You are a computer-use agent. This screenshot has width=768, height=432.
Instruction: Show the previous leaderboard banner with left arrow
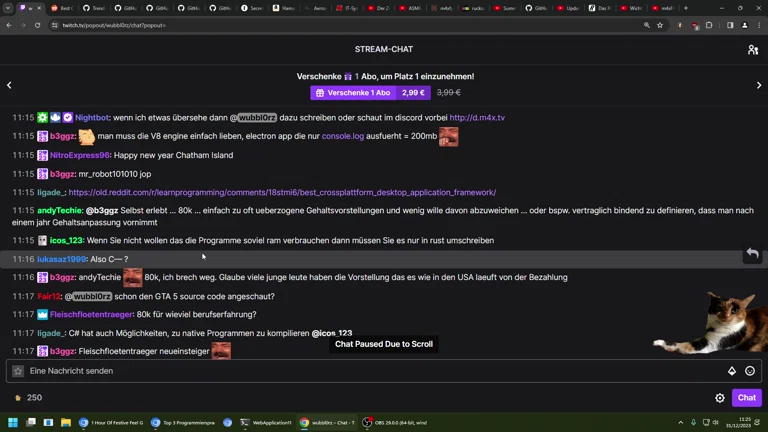point(9,85)
